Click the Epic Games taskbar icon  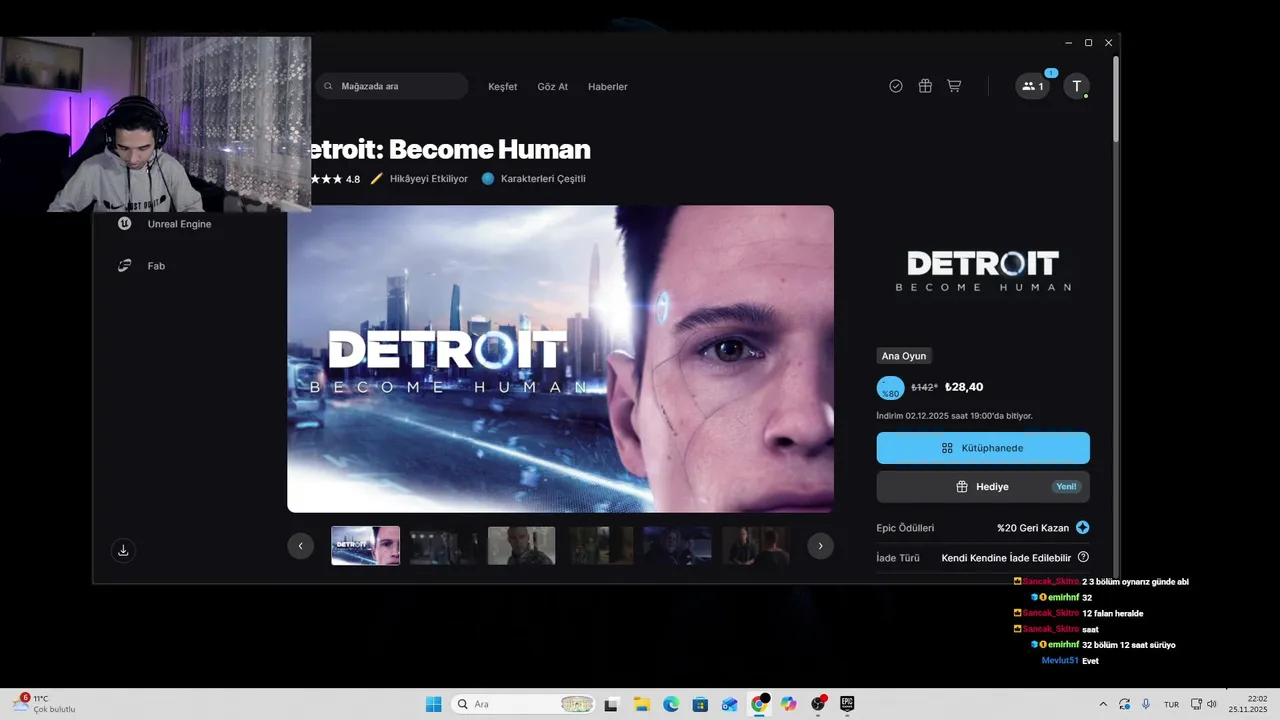tap(847, 704)
